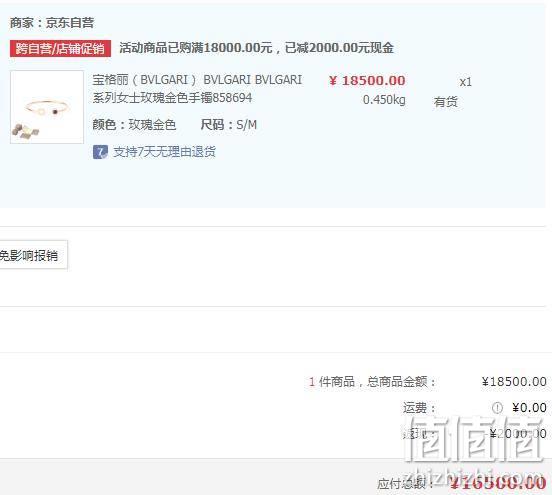Click the 1 件商品 item count text
Image resolution: width=552 pixels, height=495 pixels.
coord(332,382)
